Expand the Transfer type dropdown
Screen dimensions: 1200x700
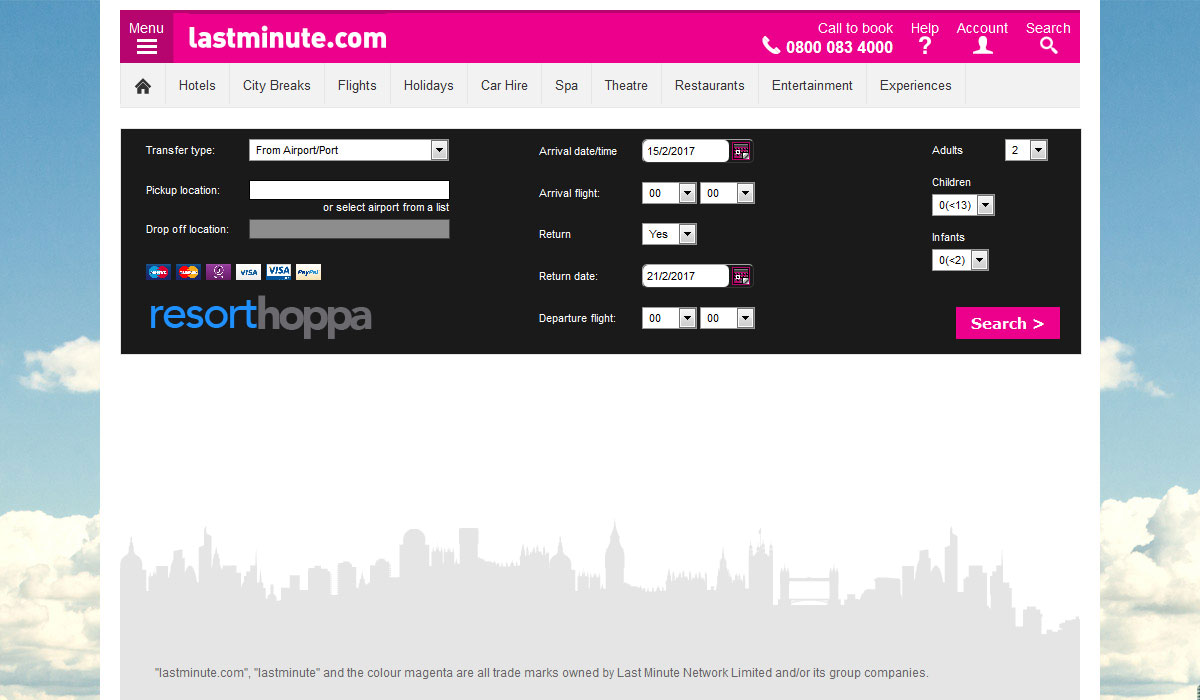tap(349, 150)
